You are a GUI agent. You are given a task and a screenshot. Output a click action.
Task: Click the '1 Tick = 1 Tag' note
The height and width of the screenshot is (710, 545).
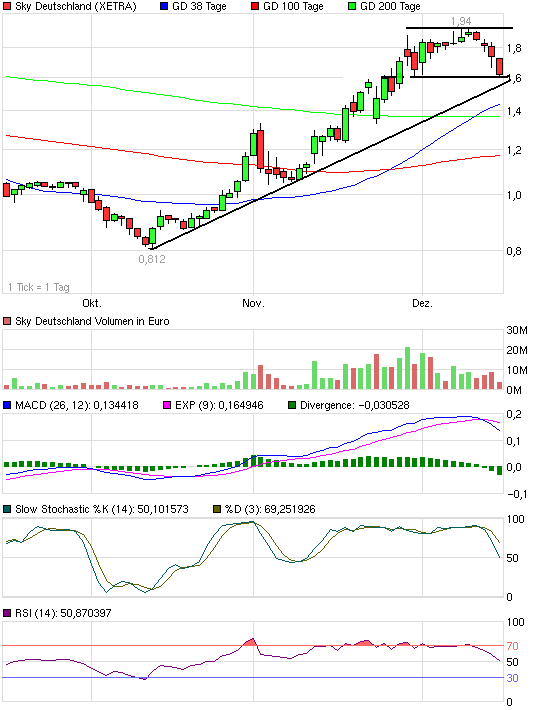coord(38,287)
